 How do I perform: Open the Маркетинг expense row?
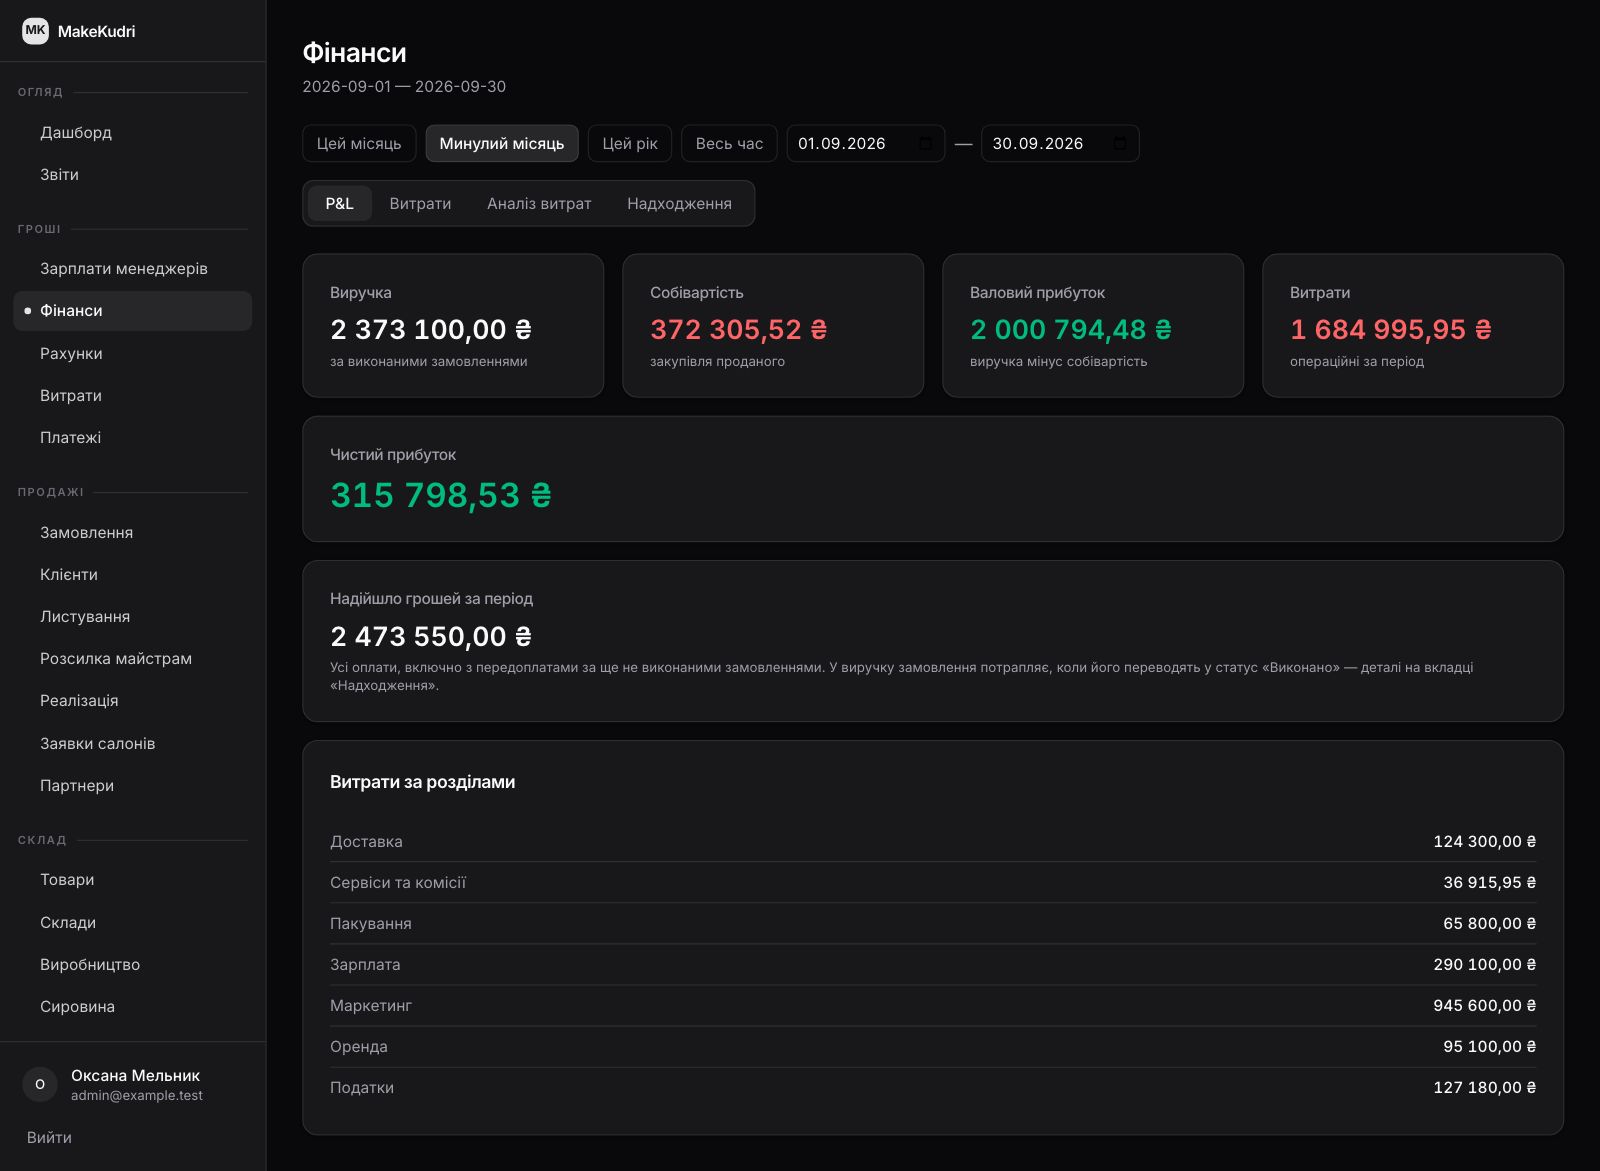(x=933, y=1006)
